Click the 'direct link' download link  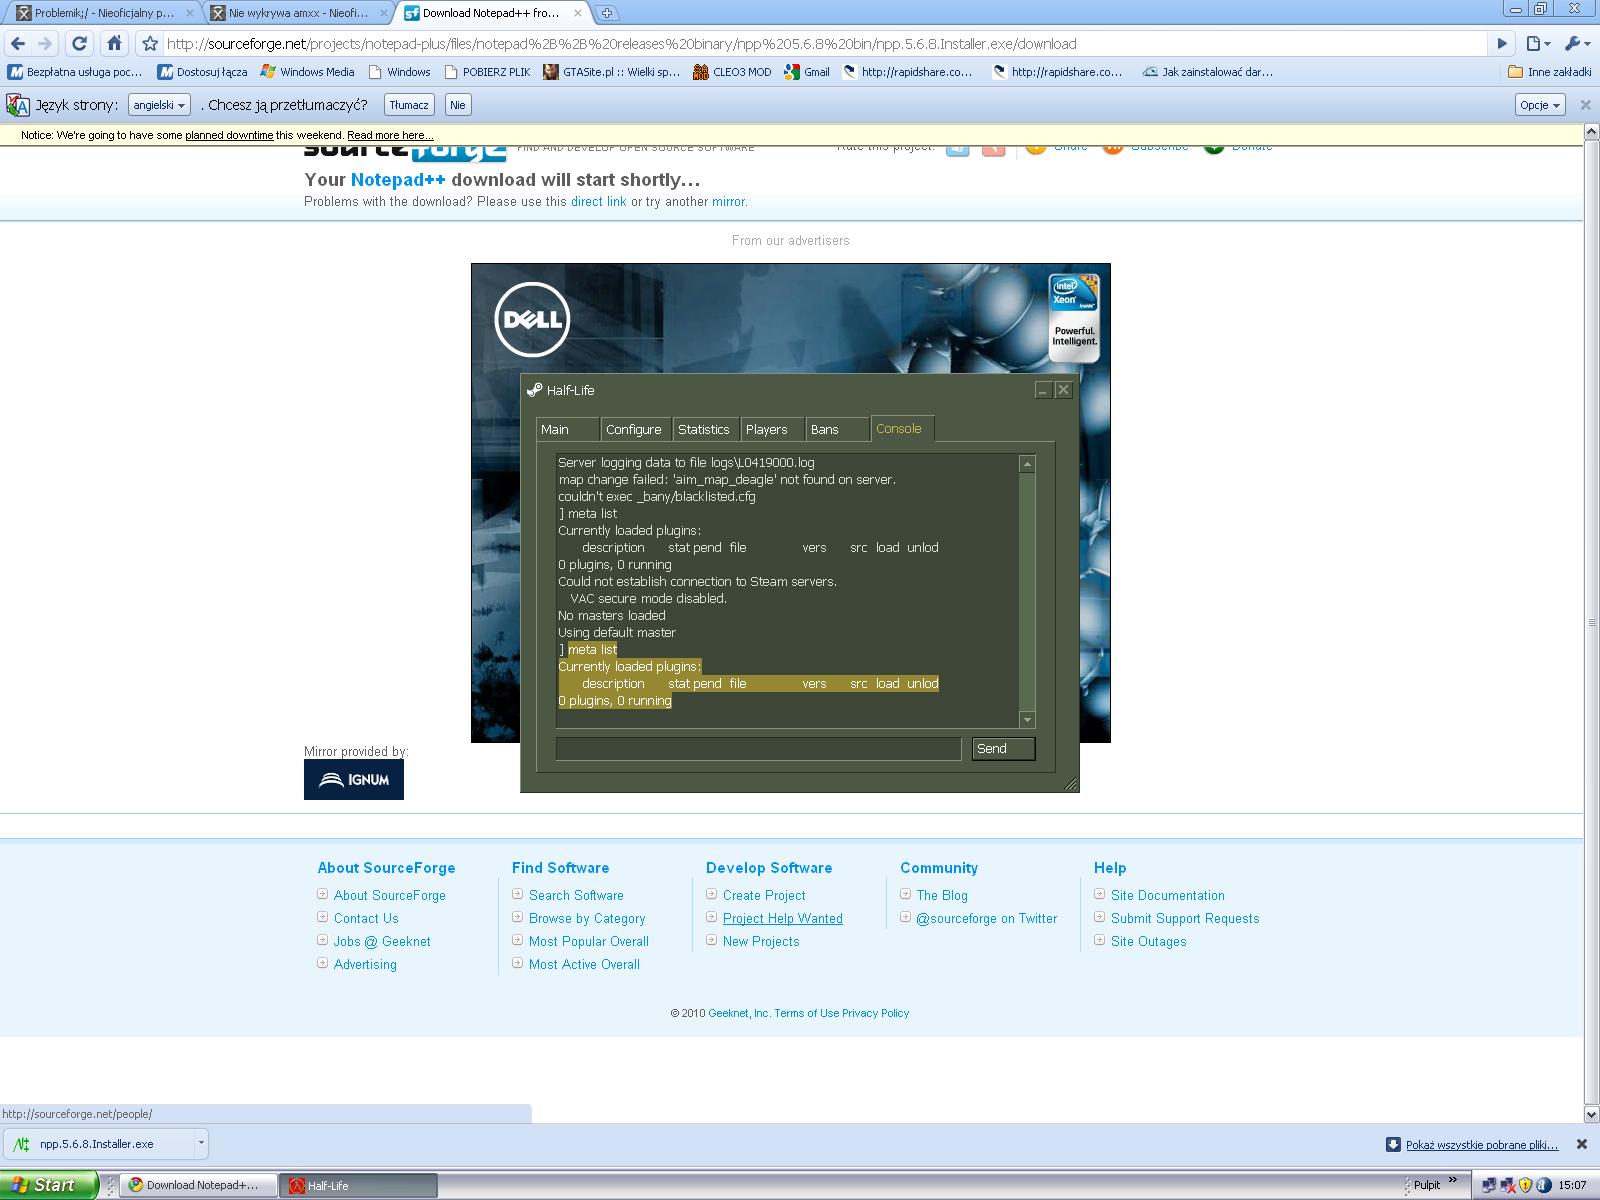click(x=598, y=201)
